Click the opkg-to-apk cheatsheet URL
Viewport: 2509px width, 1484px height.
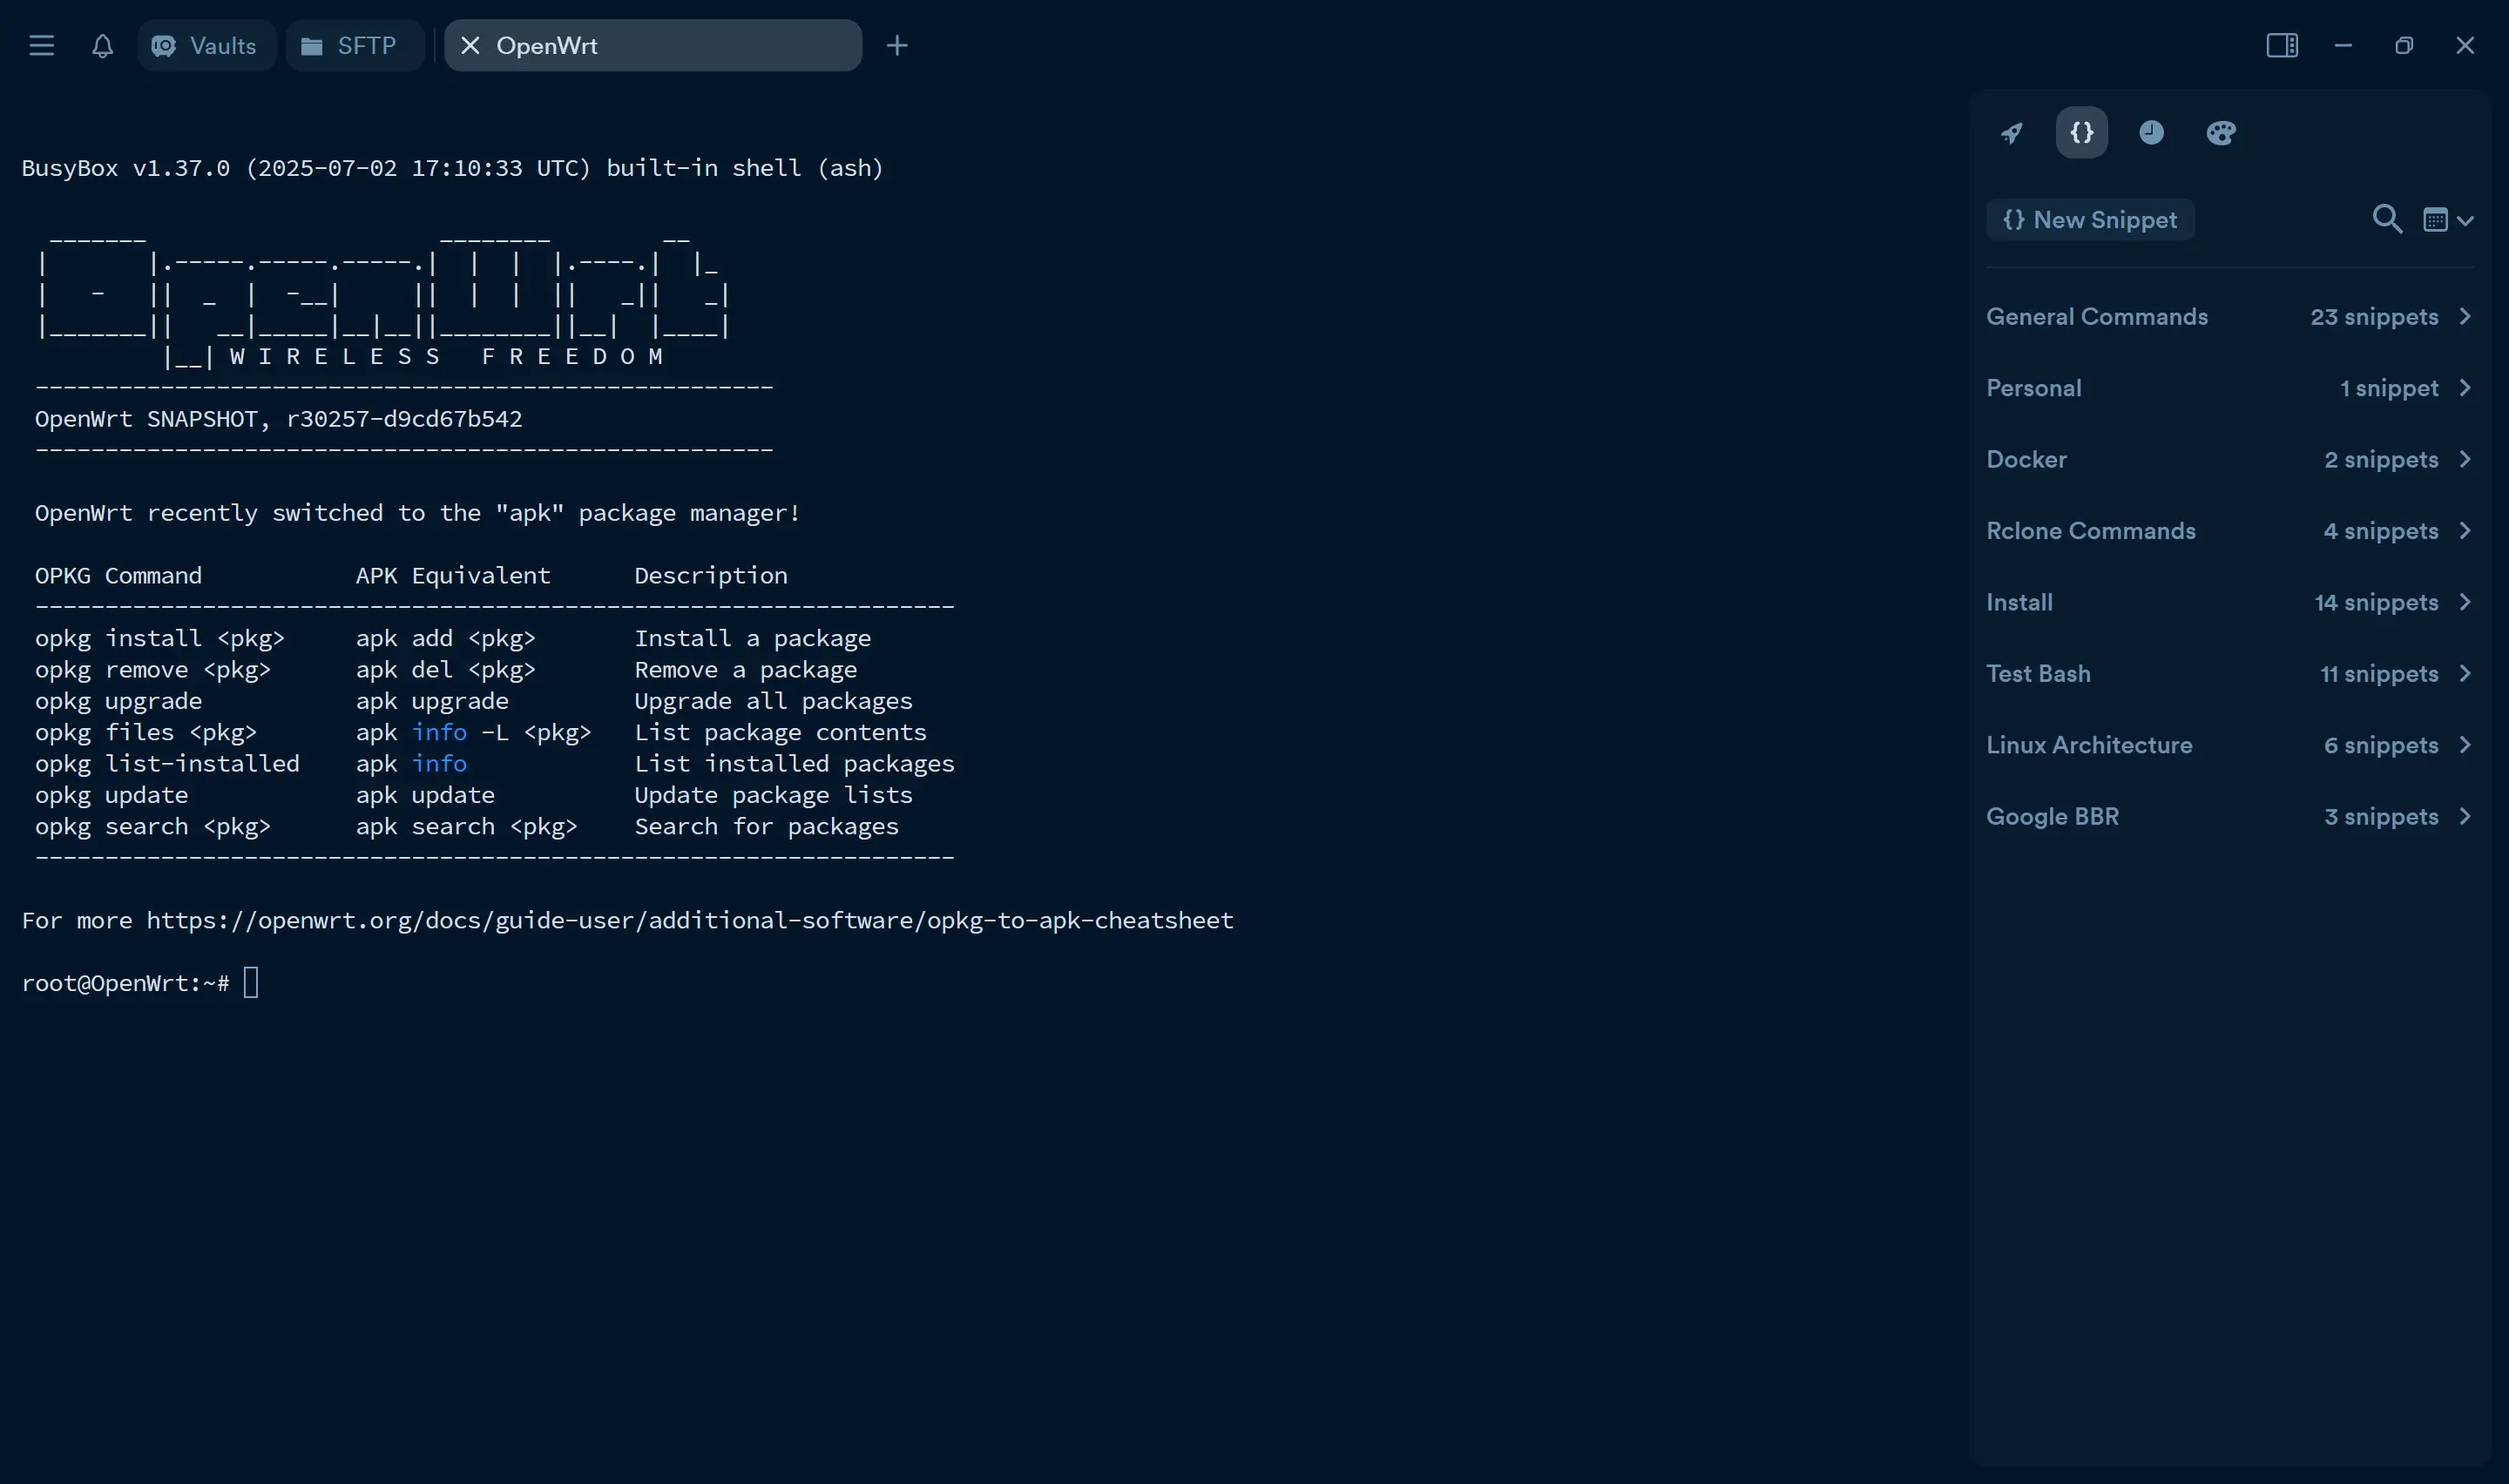(x=690, y=921)
